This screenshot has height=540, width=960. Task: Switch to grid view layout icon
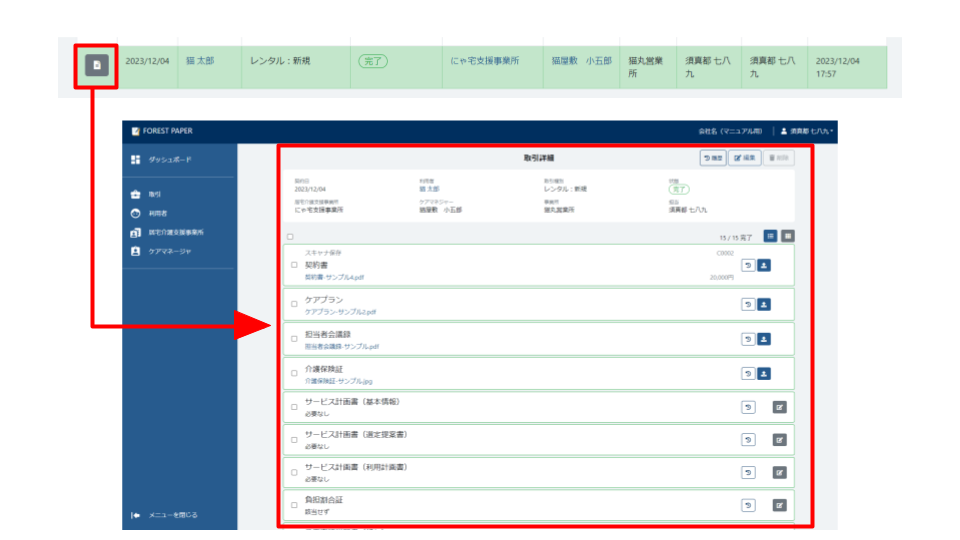point(788,236)
